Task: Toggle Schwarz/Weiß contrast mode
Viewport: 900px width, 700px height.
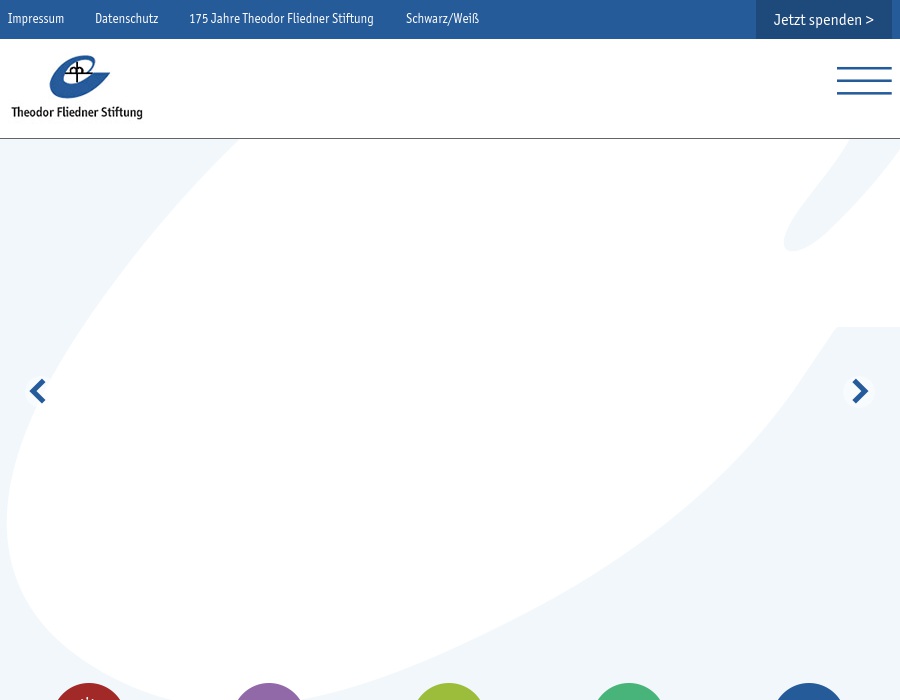Action: tap(442, 19)
